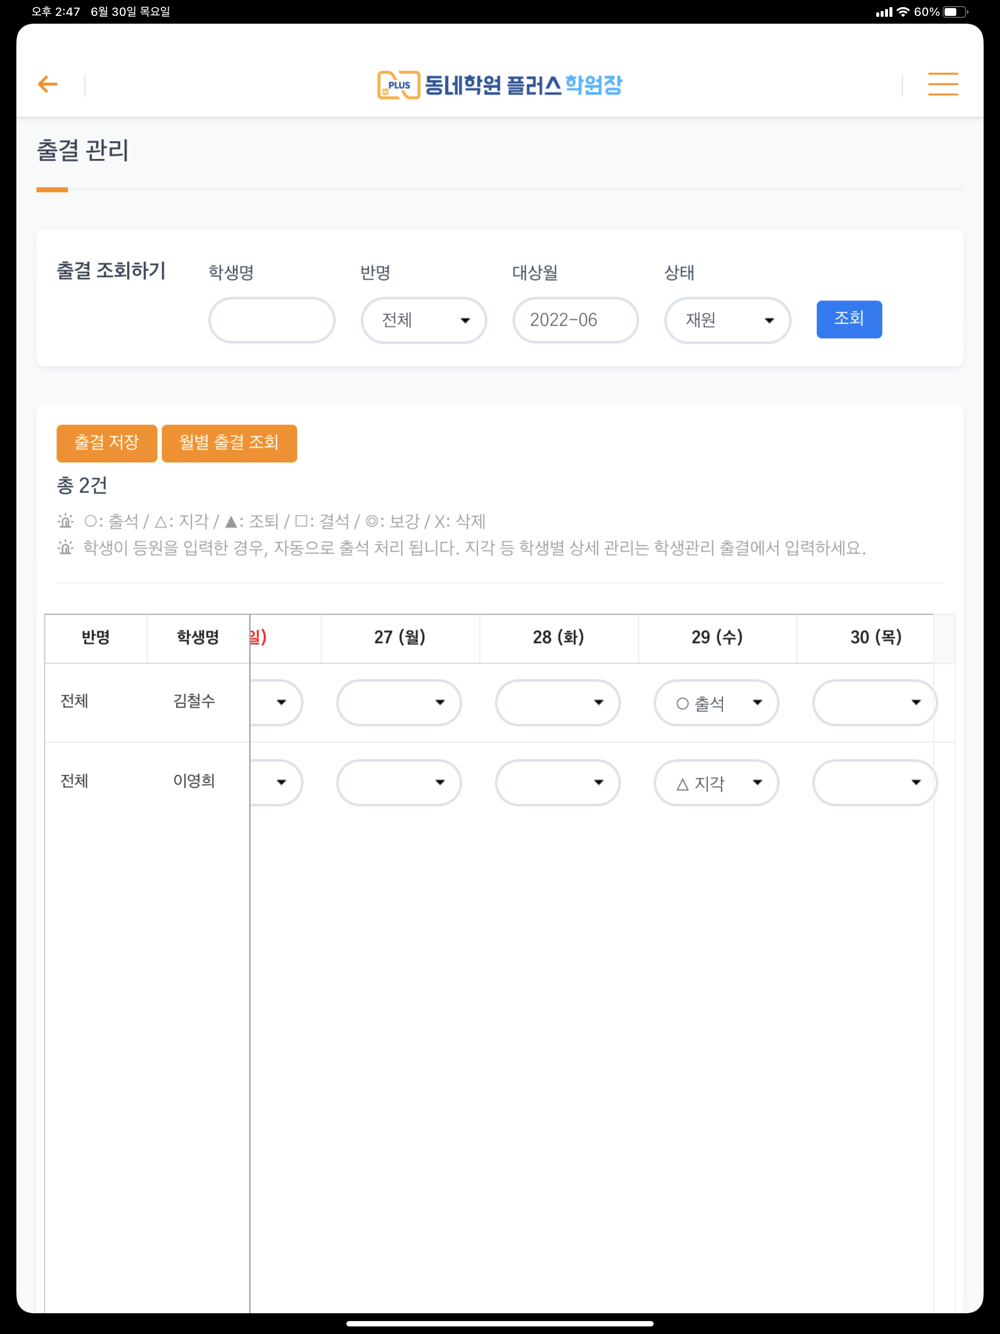Viewport: 1000px width, 1334px height.
Task: Tap the battery indicator in status bar
Action: (956, 12)
